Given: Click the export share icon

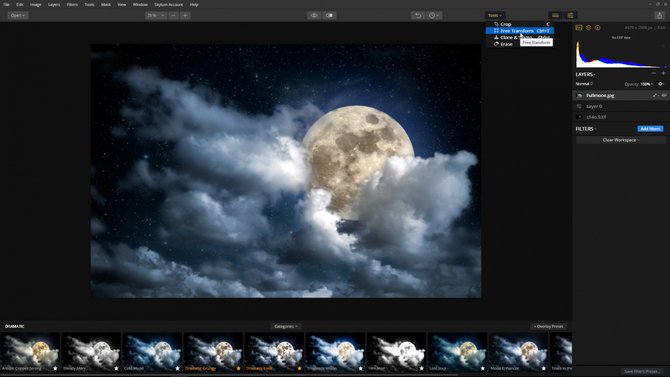Looking at the screenshot, I should [x=660, y=15].
